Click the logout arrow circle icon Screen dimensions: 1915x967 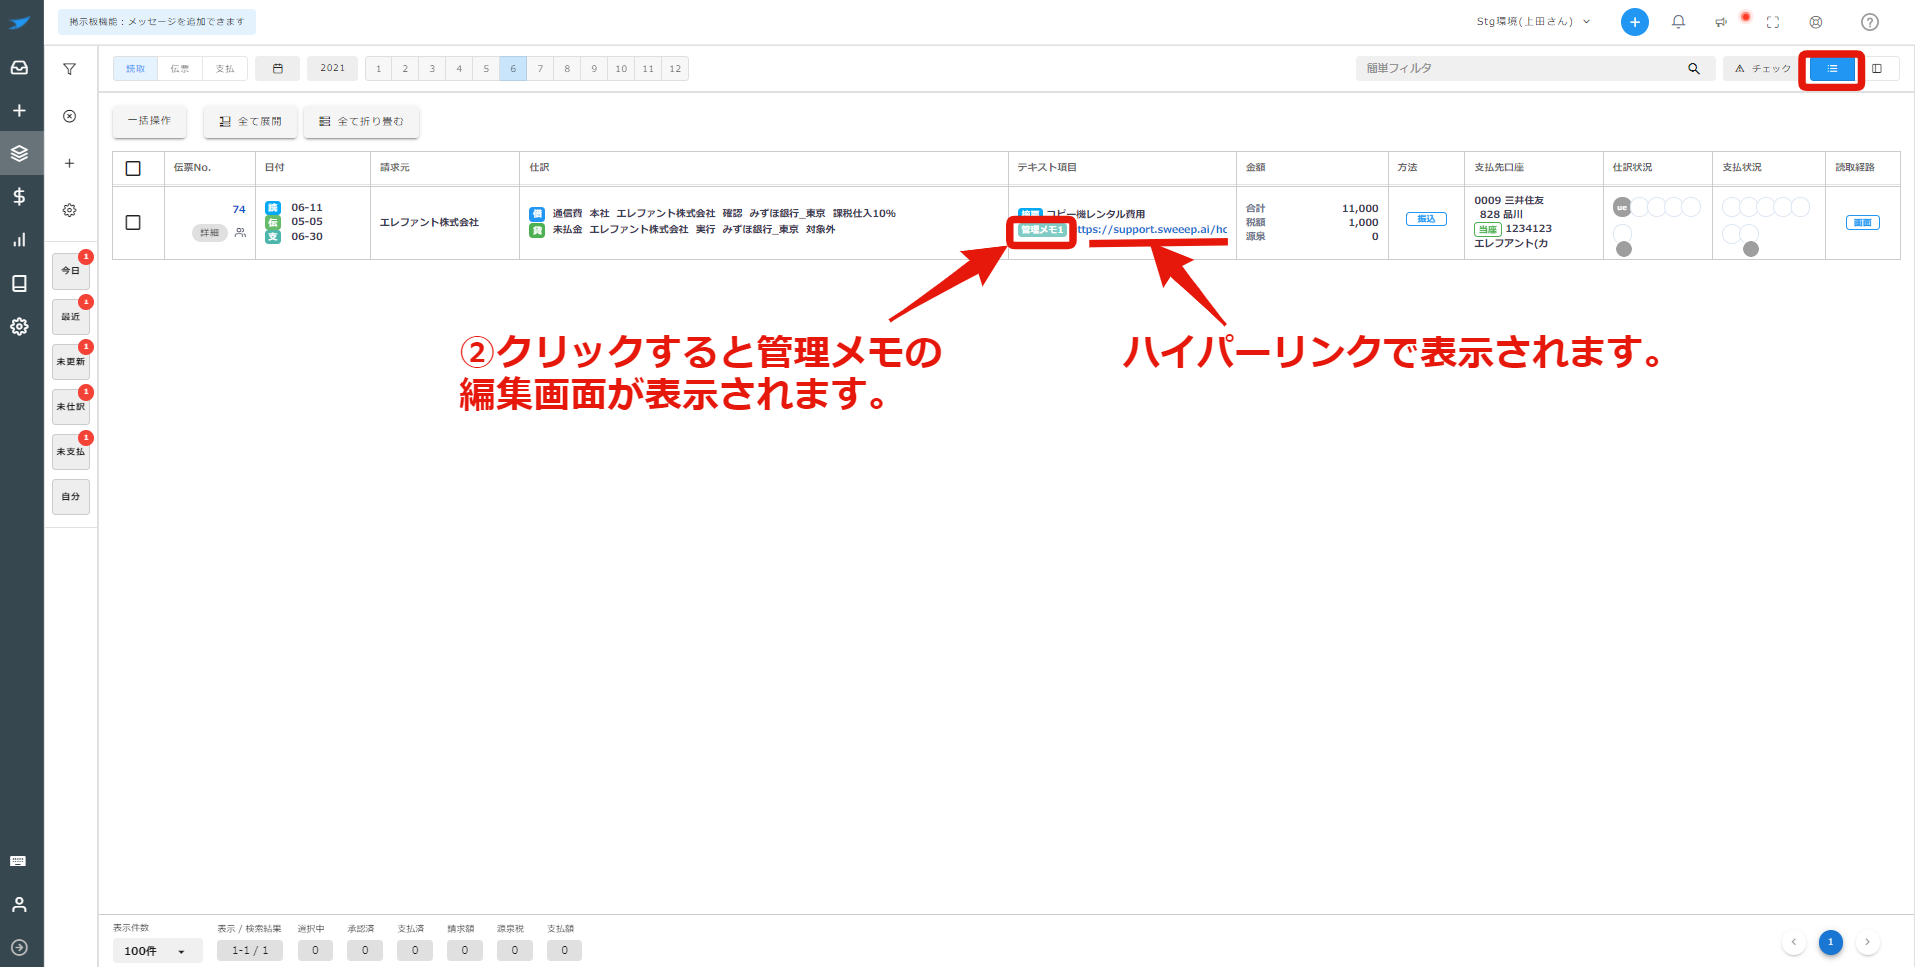[x=19, y=947]
